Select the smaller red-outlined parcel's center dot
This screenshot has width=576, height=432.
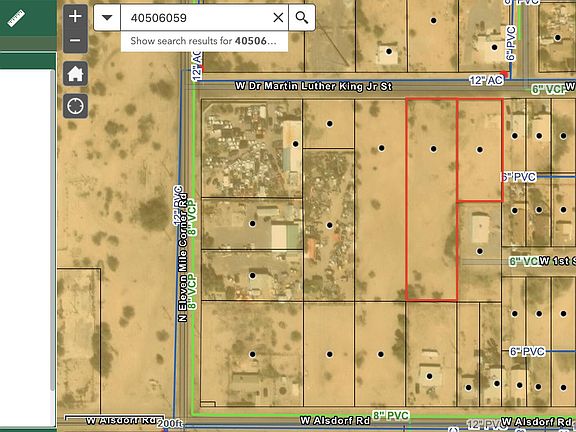(479, 150)
